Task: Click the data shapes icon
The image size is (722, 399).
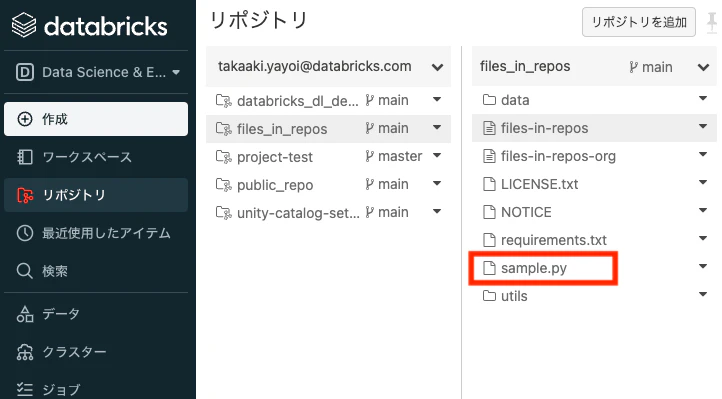Action: tap(25, 314)
